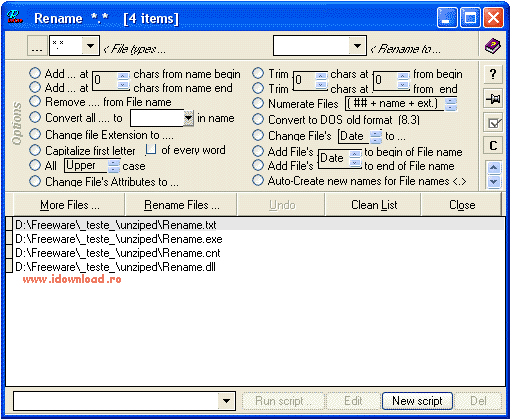Viewport: 511px width, 420px height.
Task: Click the question mark help button
Action: [493, 74]
